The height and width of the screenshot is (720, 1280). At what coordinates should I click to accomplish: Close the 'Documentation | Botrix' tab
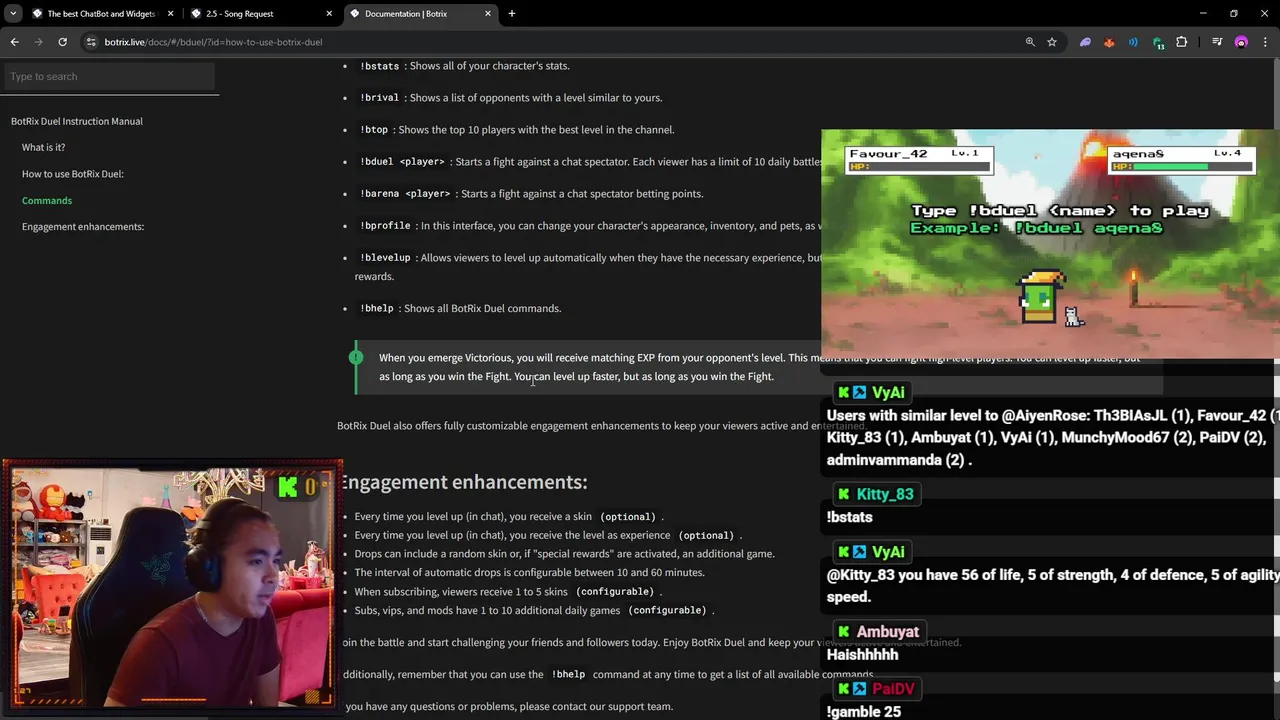click(x=488, y=14)
